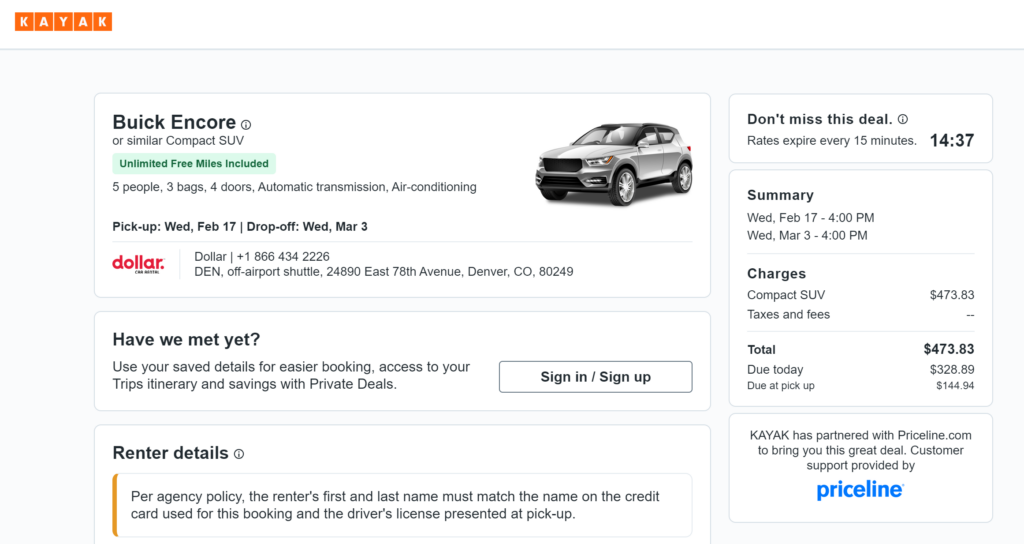Click the agency policy notice text
This screenshot has width=1024, height=544.
[395, 505]
